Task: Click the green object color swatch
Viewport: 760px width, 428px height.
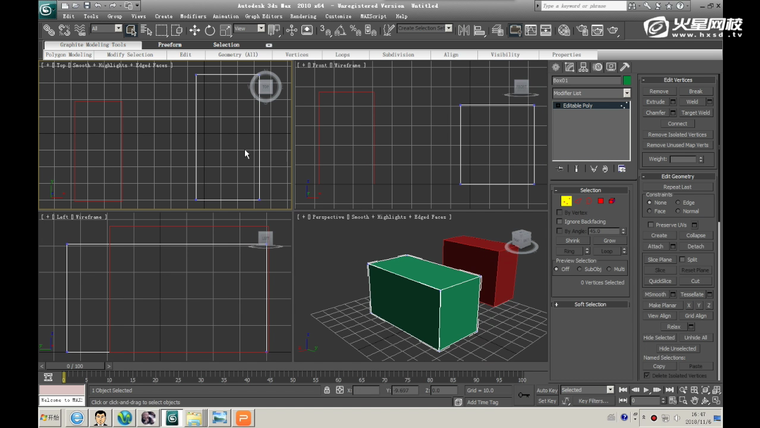Action: [x=627, y=80]
